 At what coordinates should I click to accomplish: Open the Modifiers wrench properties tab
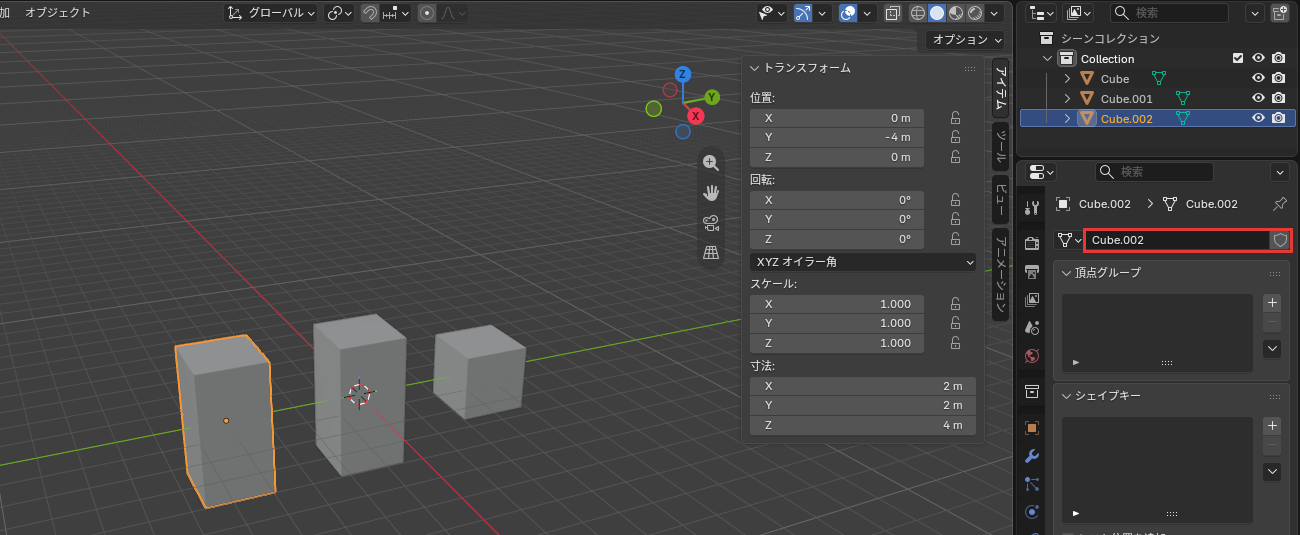coord(1032,456)
